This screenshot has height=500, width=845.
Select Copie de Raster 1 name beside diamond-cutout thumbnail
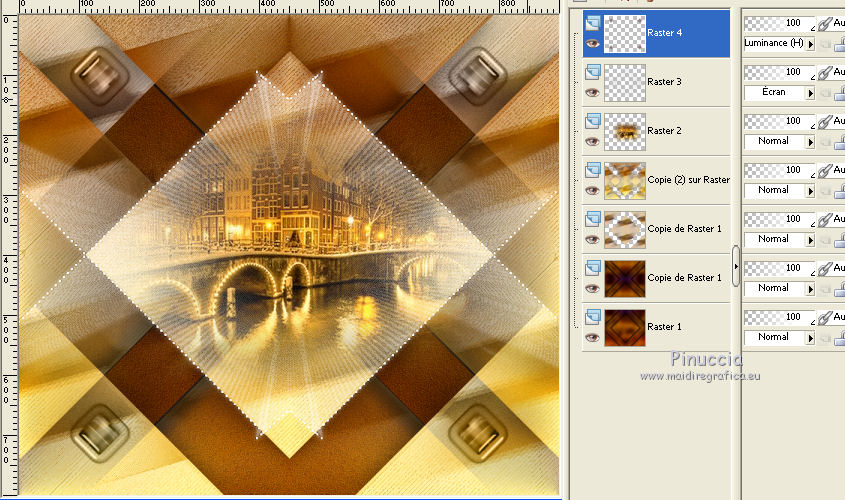684,229
